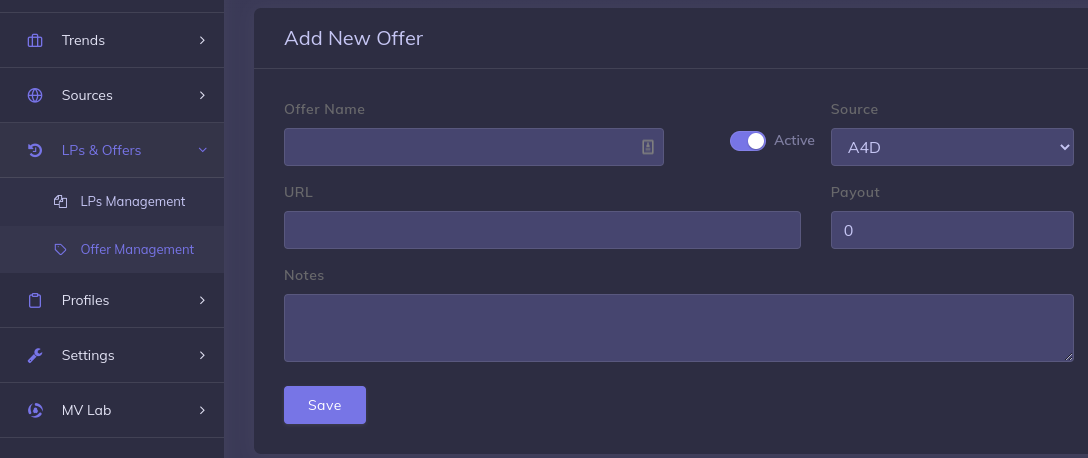Save the new offer
The height and width of the screenshot is (458, 1088).
[325, 405]
